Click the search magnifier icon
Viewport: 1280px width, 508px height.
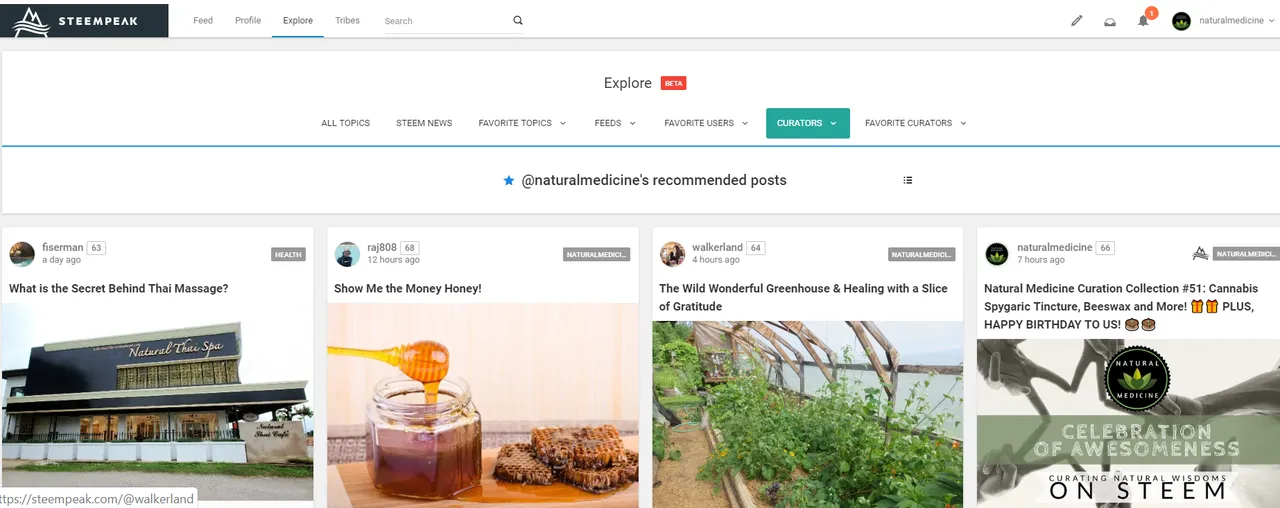pyautogui.click(x=517, y=20)
